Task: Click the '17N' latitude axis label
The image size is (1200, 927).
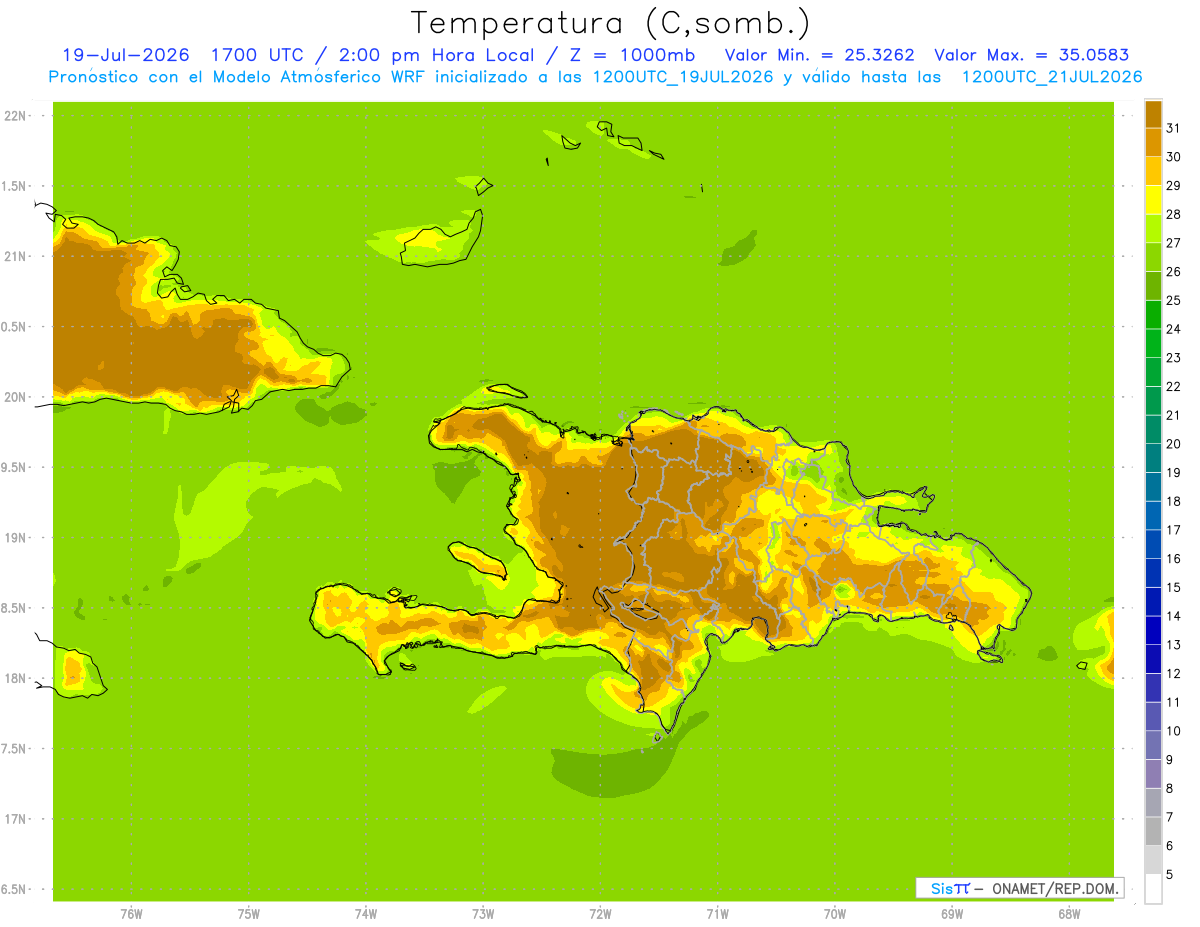Action: 14,819
